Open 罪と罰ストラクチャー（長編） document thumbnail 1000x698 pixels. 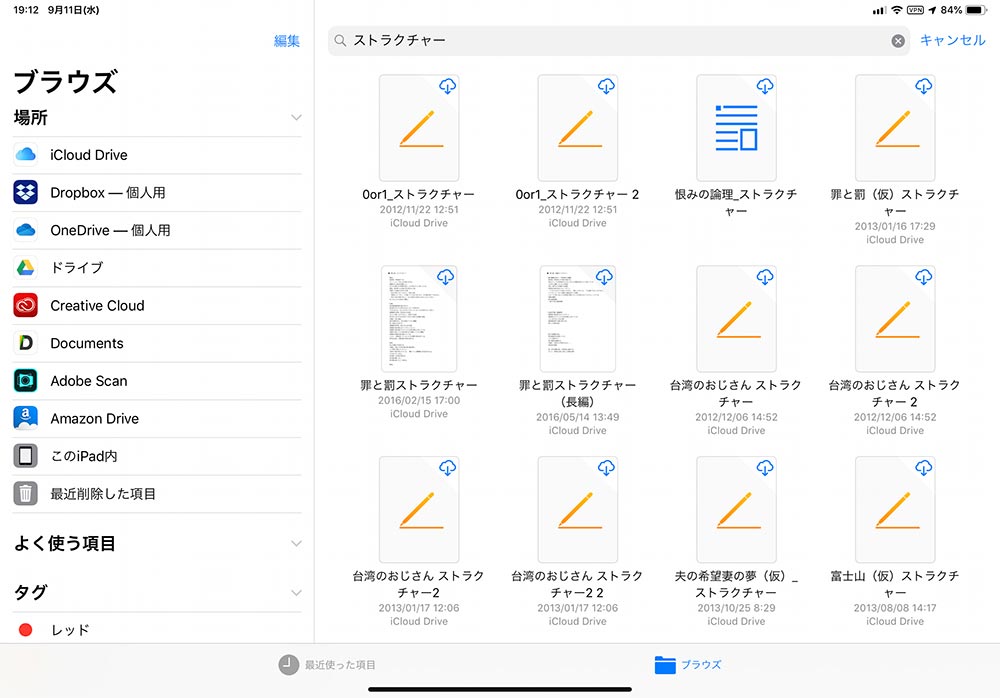(578, 318)
